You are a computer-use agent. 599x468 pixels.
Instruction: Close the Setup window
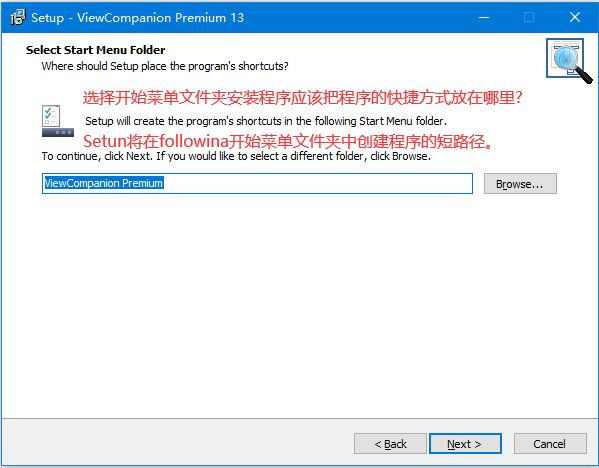click(x=575, y=17)
